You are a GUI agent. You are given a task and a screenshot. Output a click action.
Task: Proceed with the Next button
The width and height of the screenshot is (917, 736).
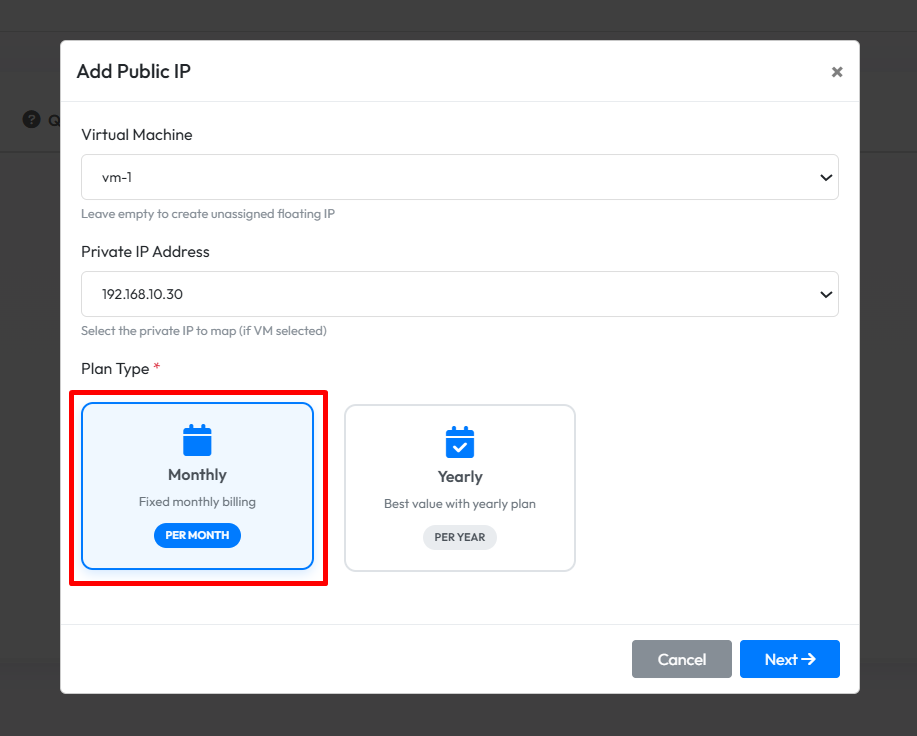789,659
